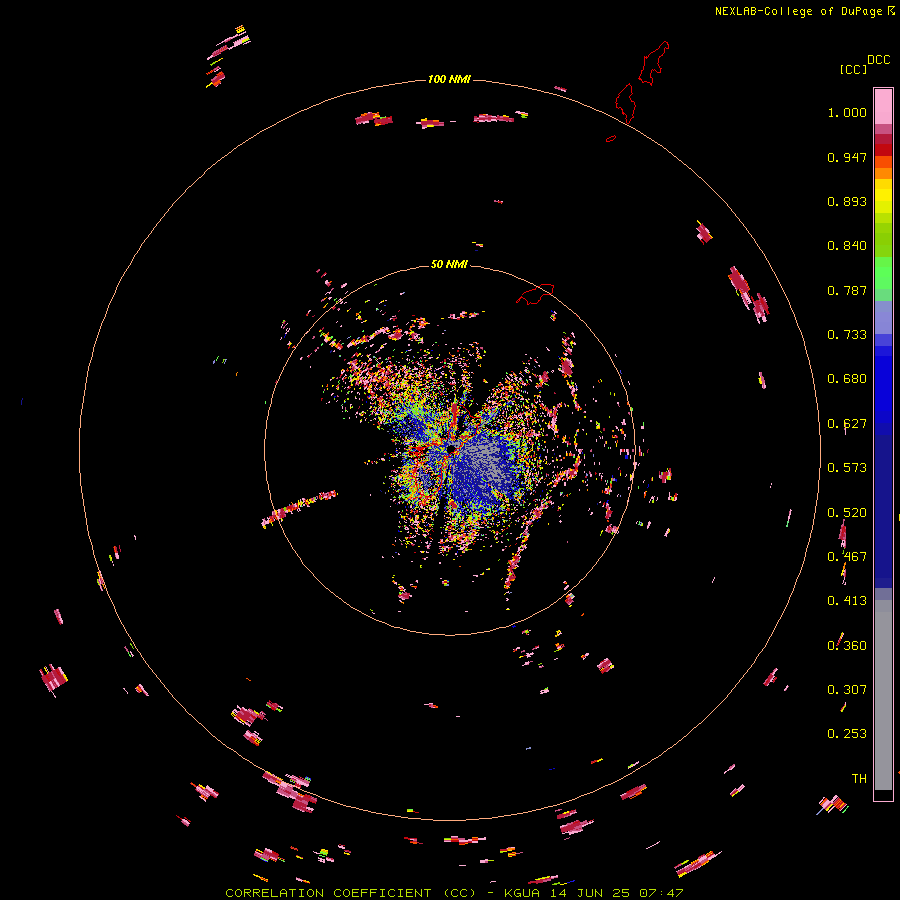This screenshot has width=900, height=900.
Task: Pick the olive green swatch near 0.840
Action: click(x=883, y=240)
